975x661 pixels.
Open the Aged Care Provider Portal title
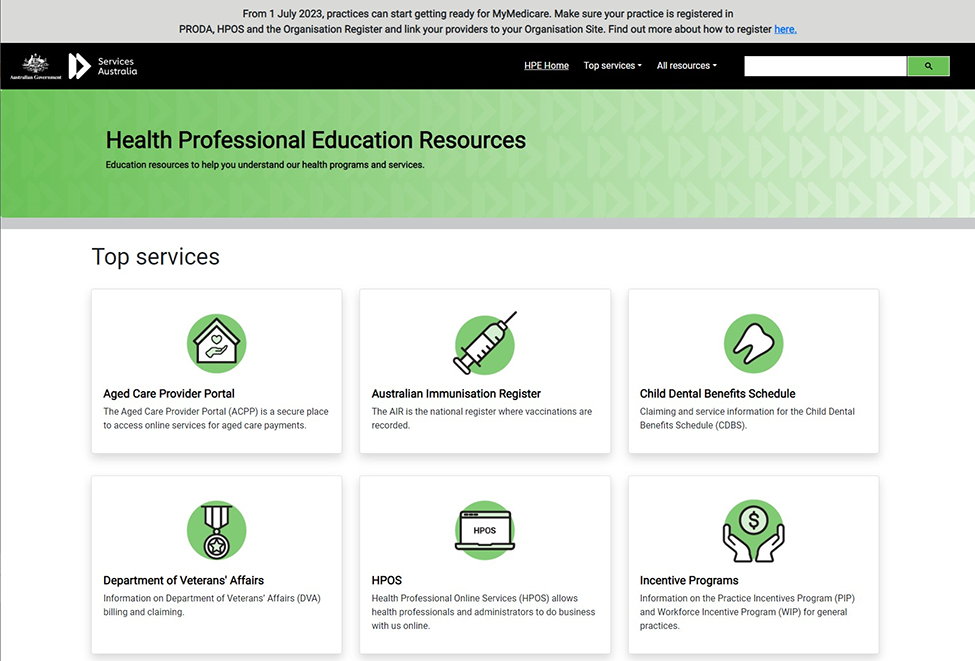(169, 394)
